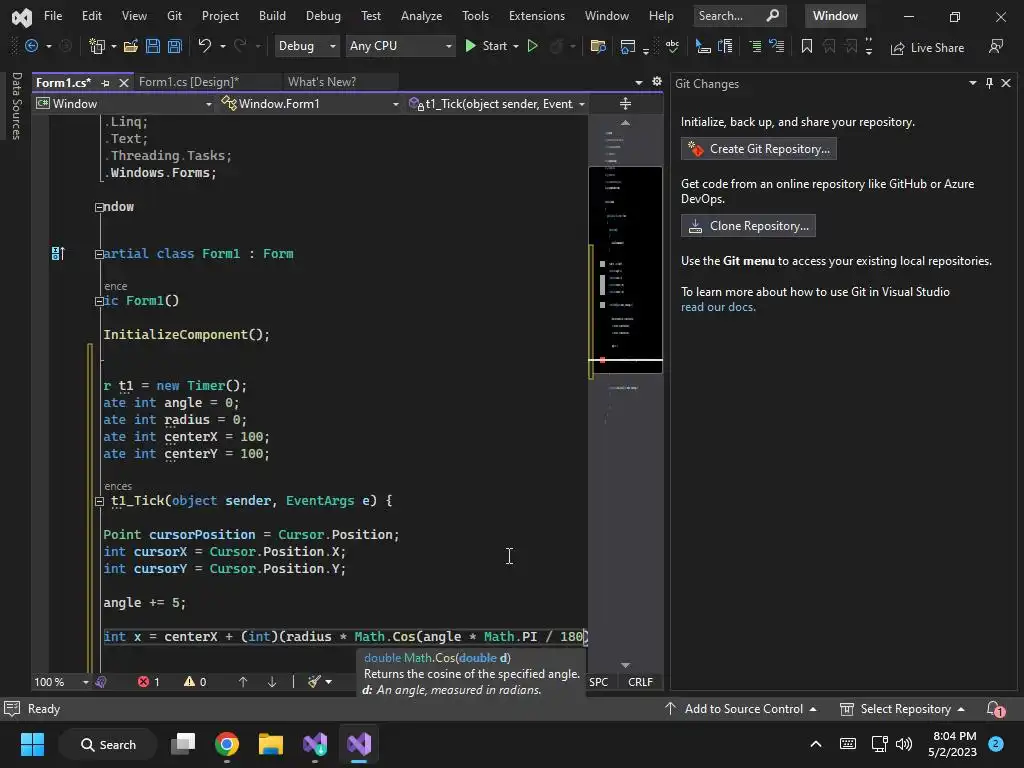Screen dimensions: 1024x768
Task: Click the code health indicator icon beside 100 %
Action: tap(101, 682)
